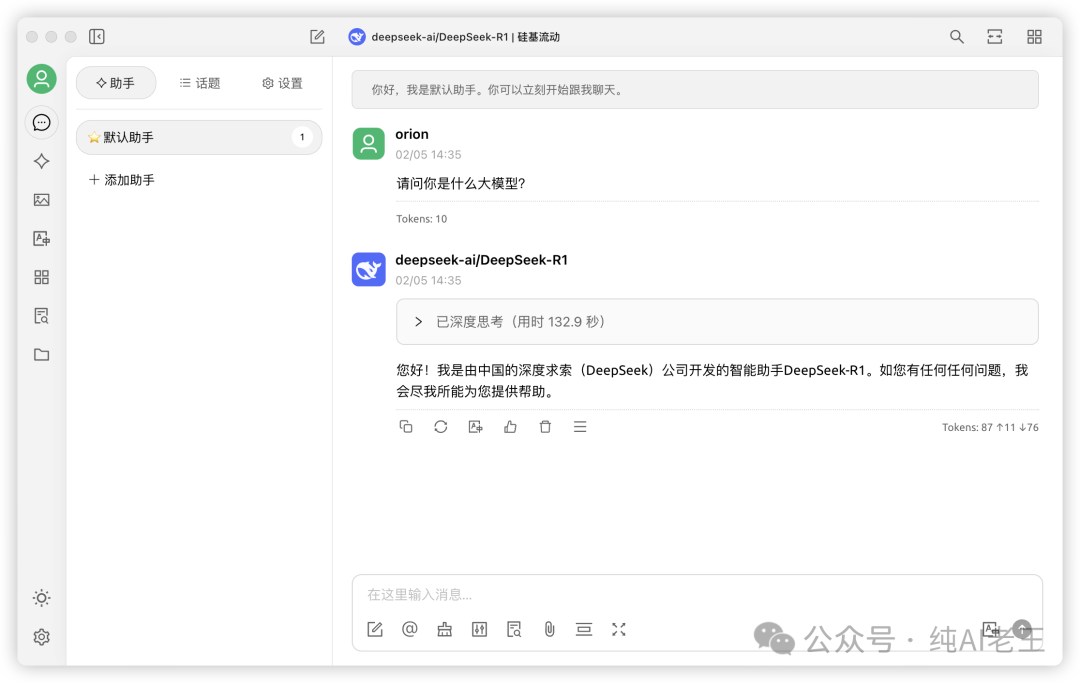Click the orion username text
The image size is (1080, 683).
point(412,134)
